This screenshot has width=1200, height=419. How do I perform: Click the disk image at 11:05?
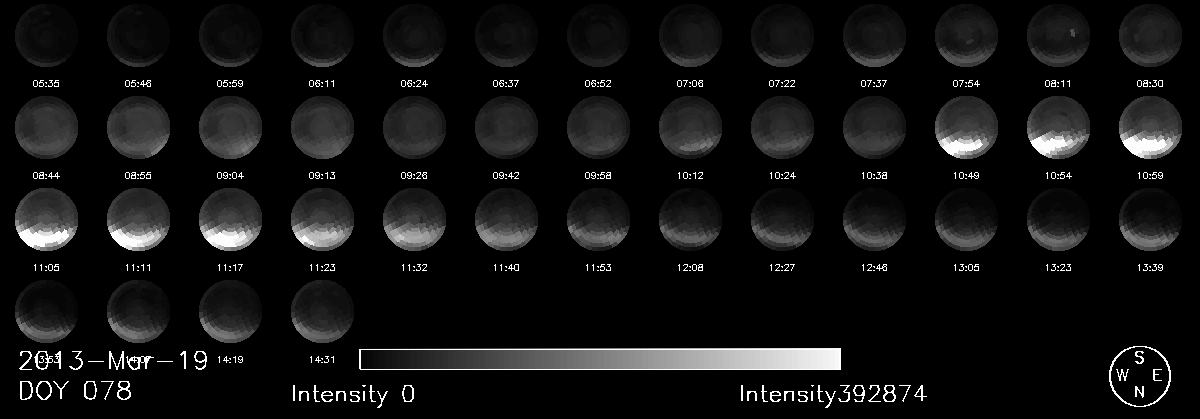pos(46,219)
